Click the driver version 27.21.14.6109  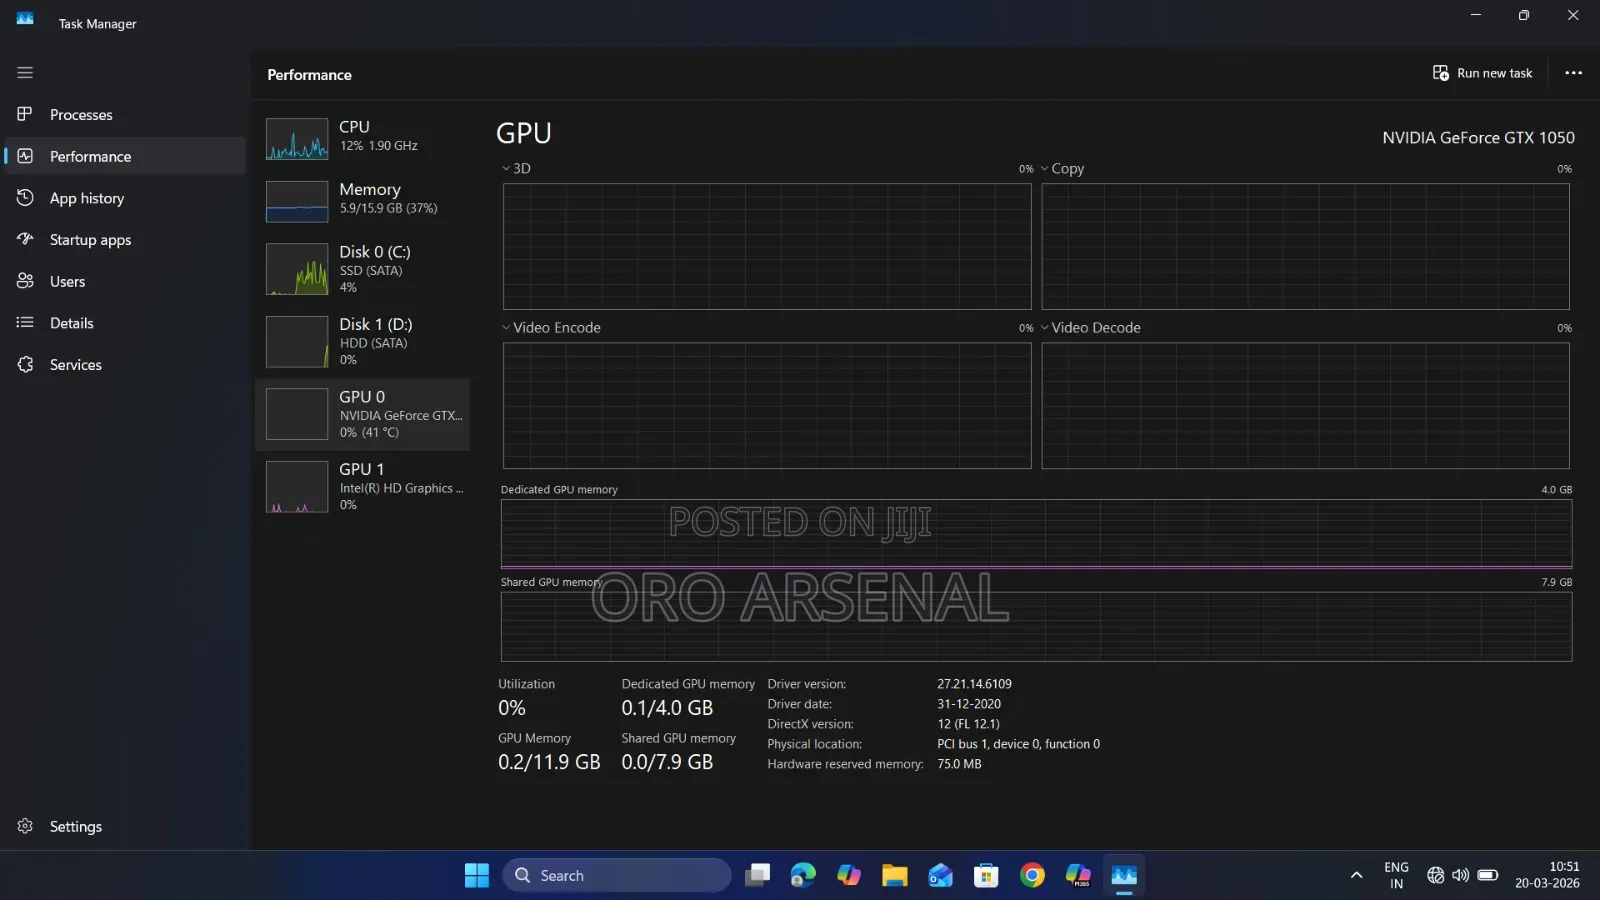coord(974,684)
